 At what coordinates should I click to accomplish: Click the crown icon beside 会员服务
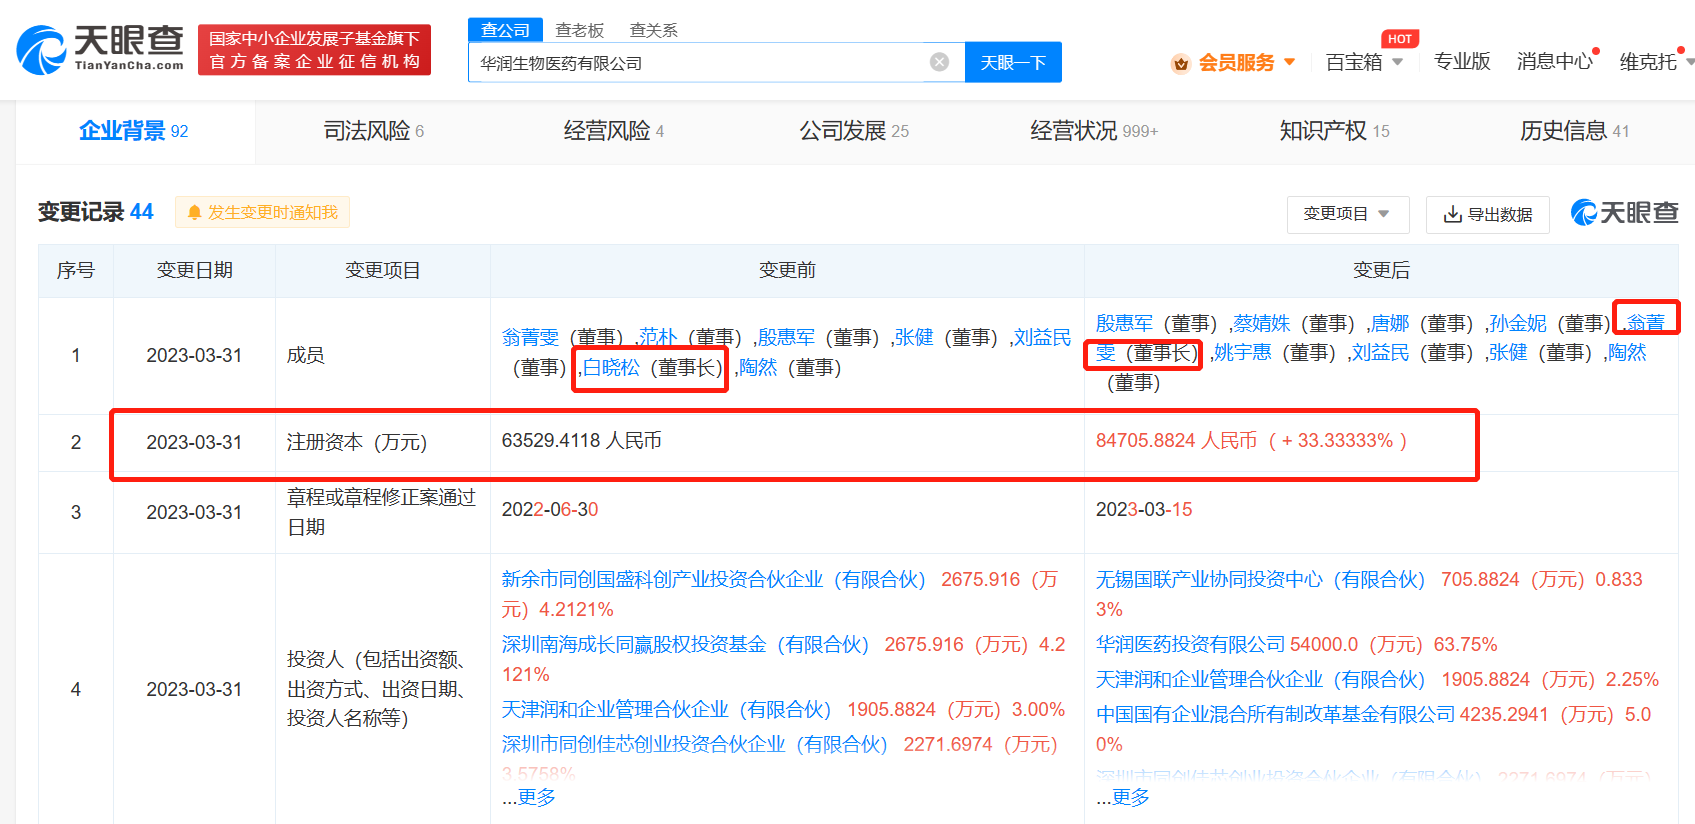(x=1181, y=63)
